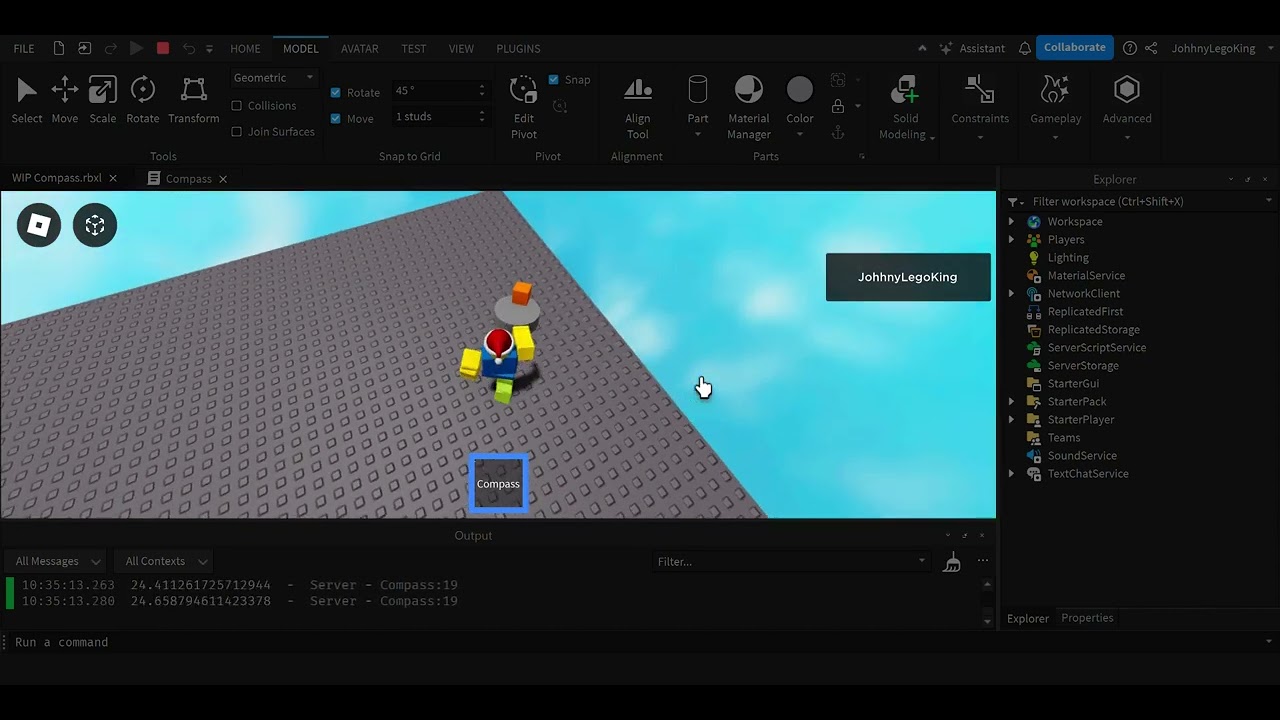Open the Geometric mode dropdown
1280x720 pixels.
pos(273,78)
